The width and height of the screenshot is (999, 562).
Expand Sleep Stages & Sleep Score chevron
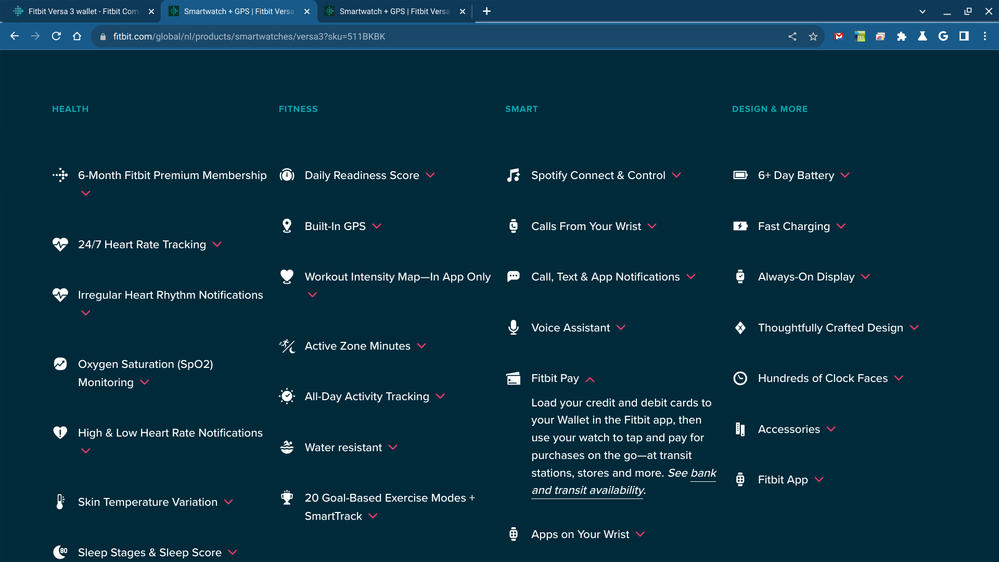[x=233, y=552]
